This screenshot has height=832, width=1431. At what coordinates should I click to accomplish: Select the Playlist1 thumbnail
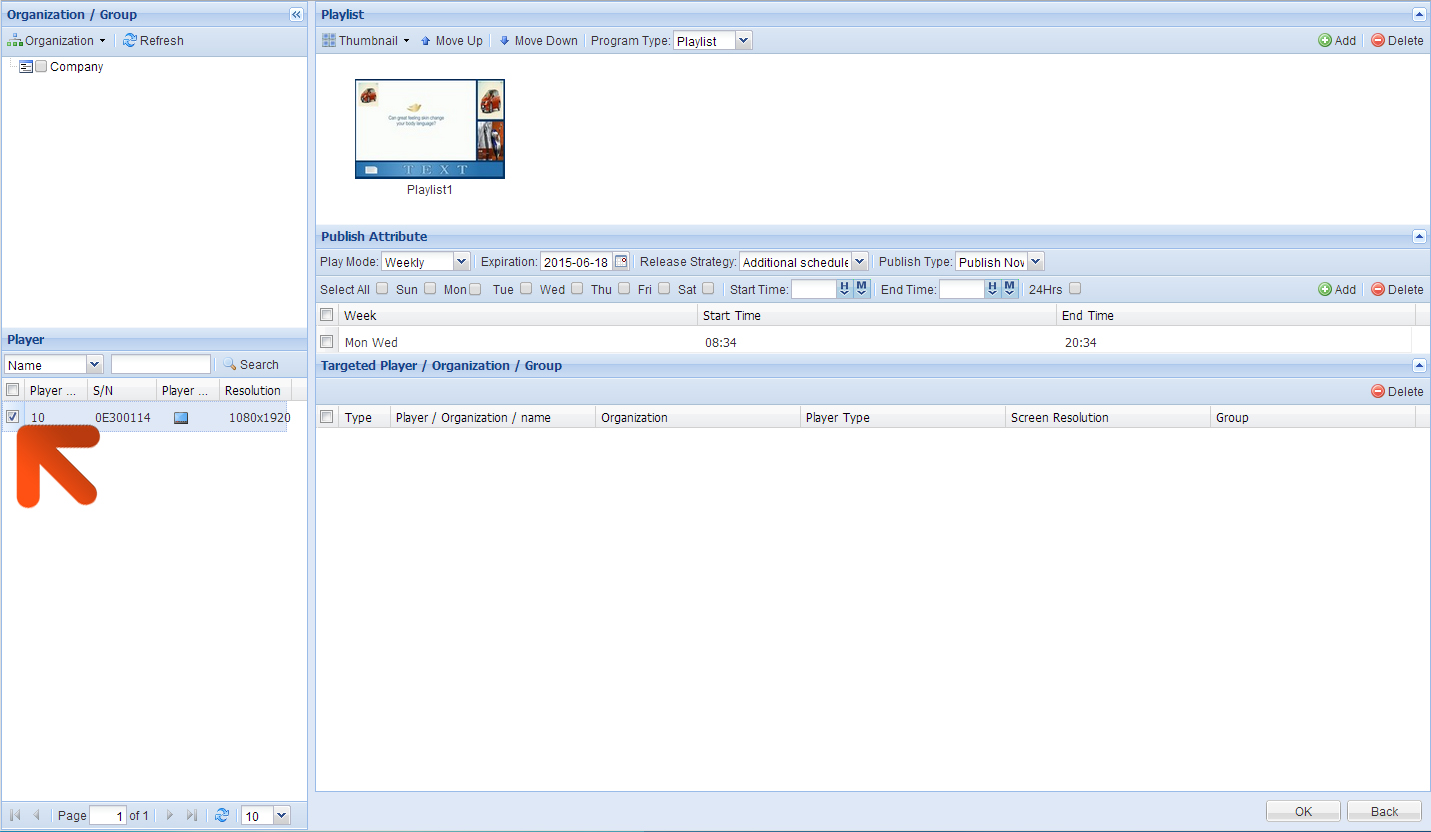click(x=430, y=129)
